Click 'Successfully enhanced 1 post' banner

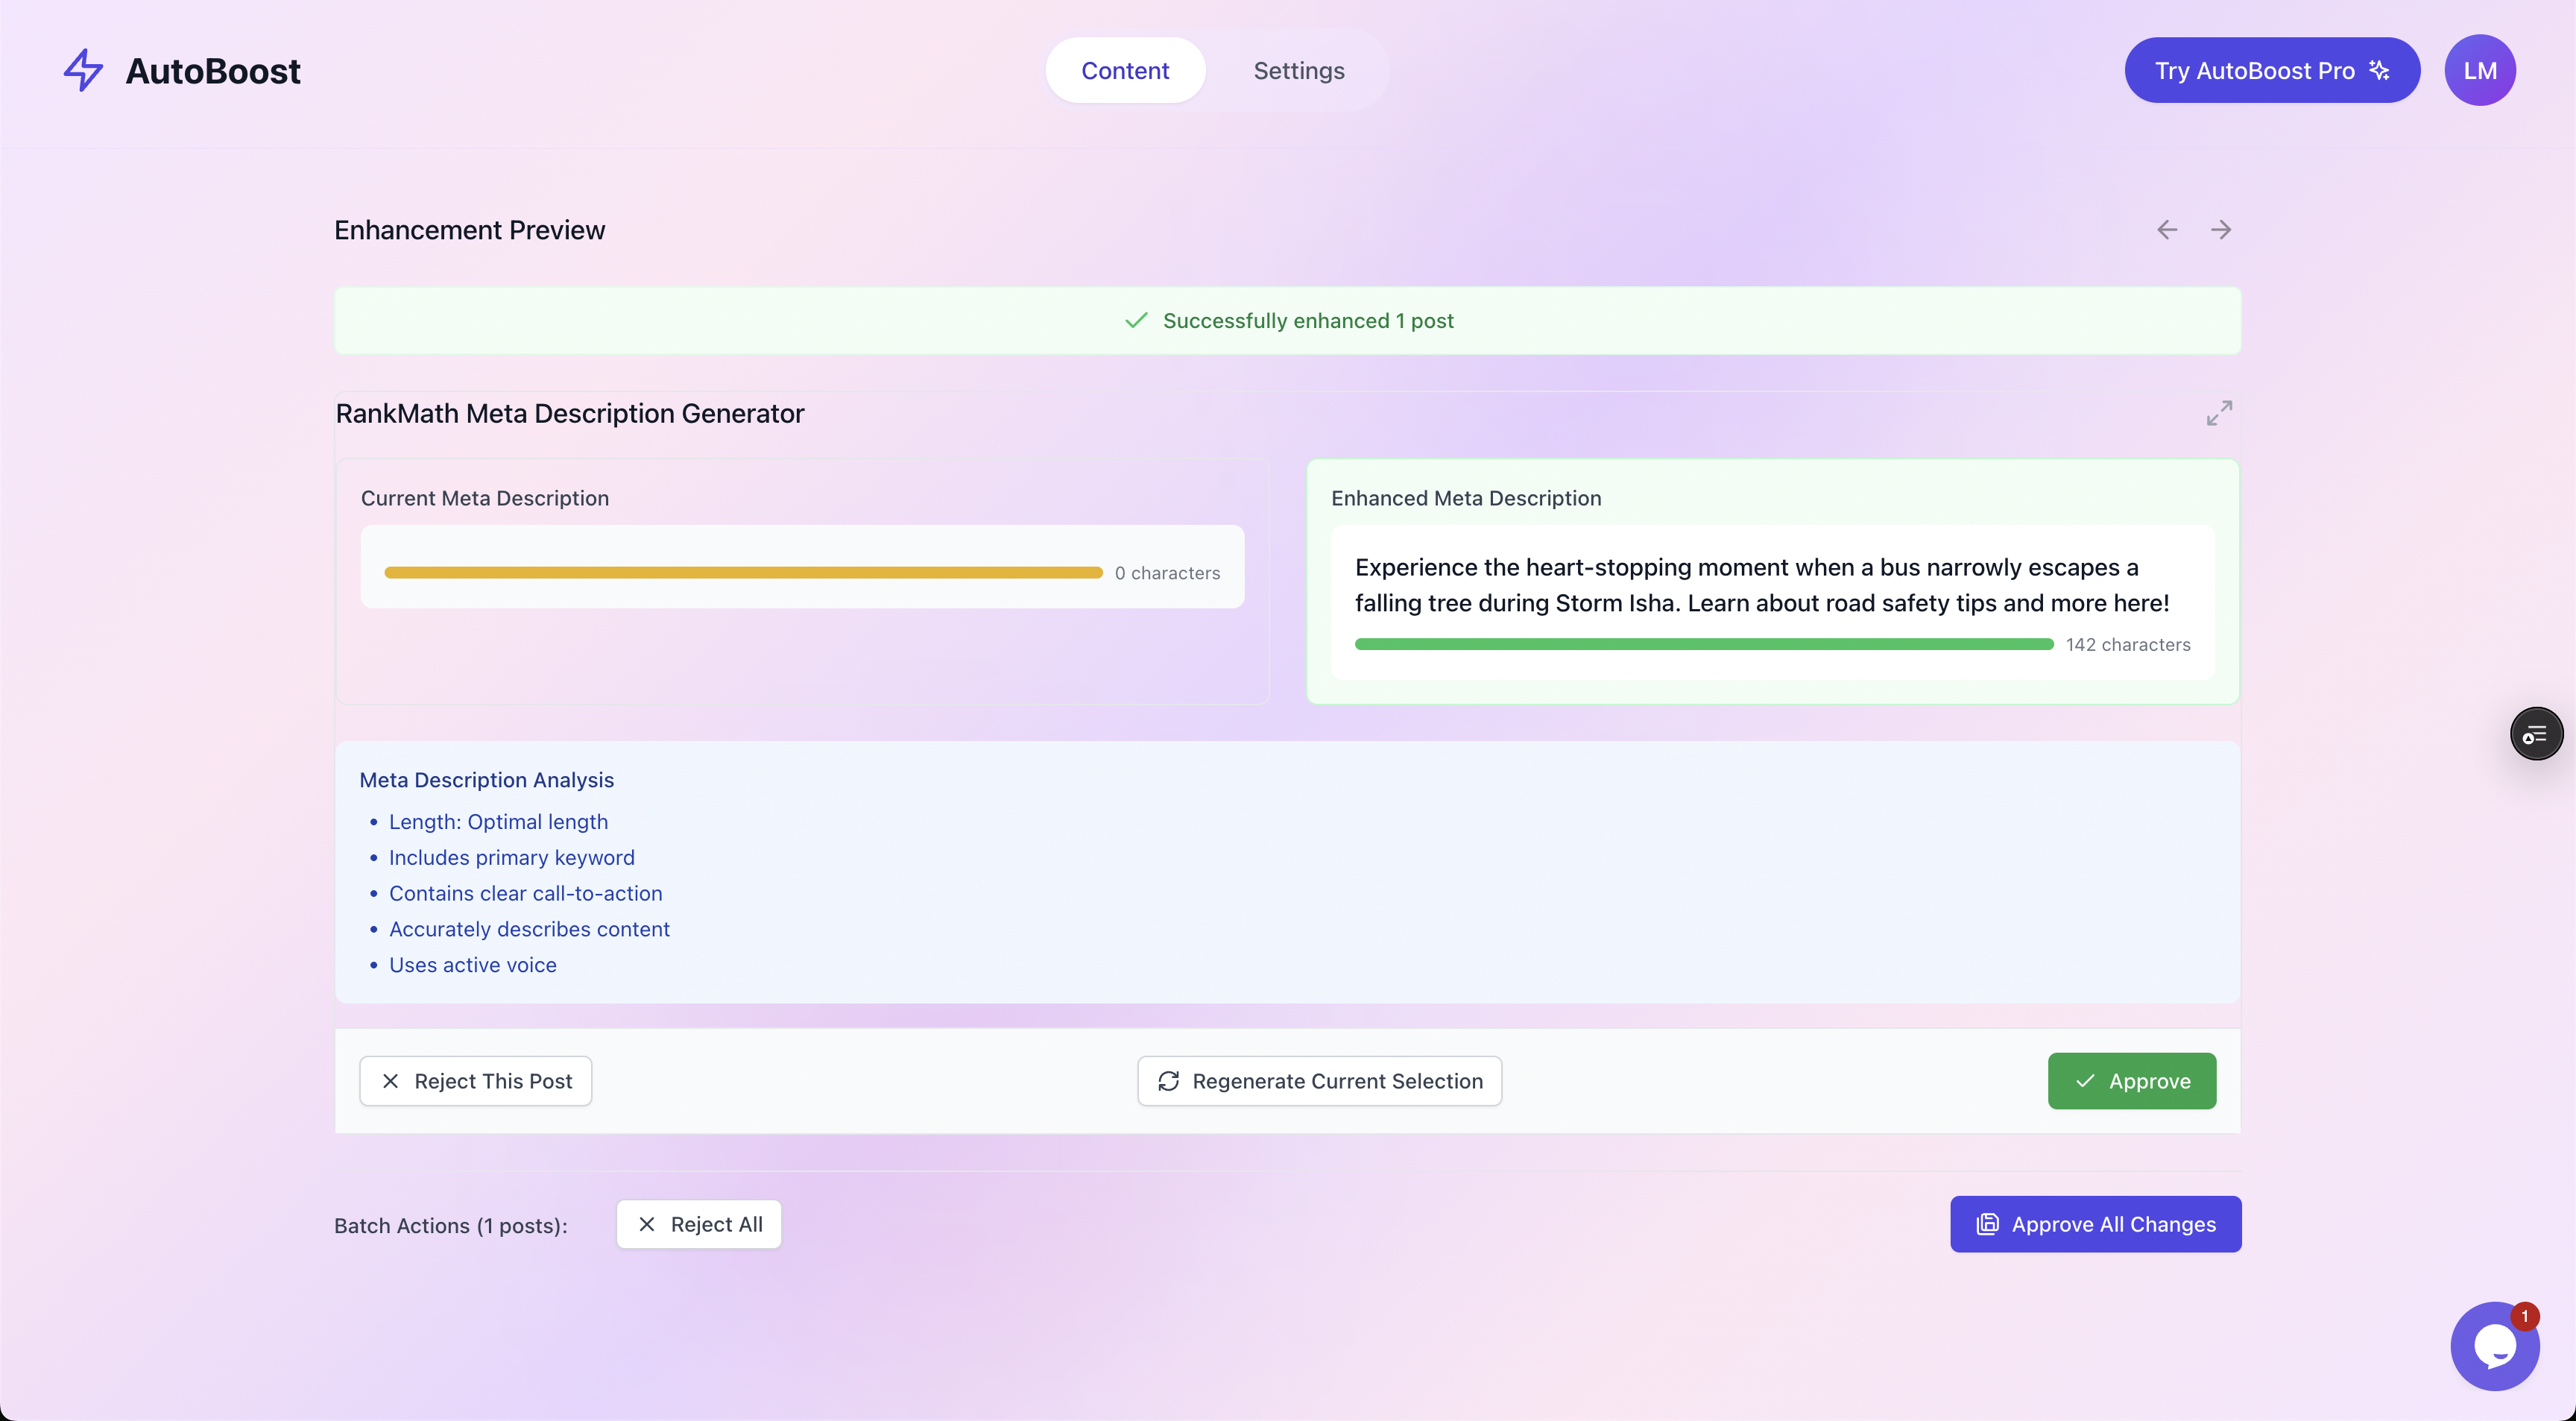point(1288,321)
